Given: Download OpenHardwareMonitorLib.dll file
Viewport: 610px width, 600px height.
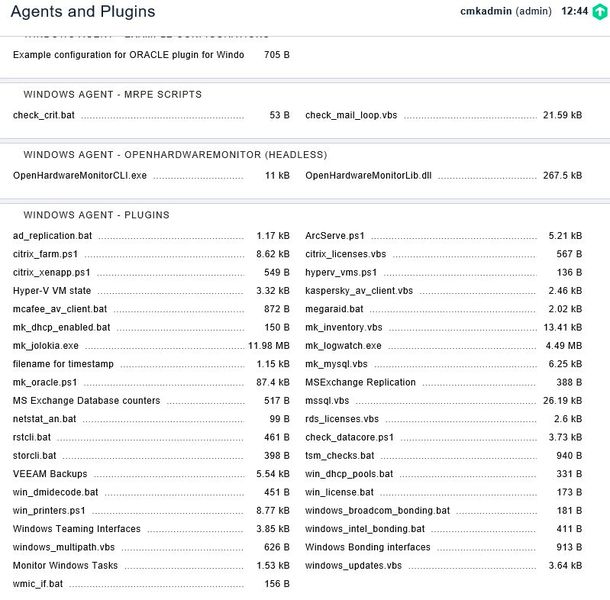Looking at the screenshot, I should (x=368, y=175).
